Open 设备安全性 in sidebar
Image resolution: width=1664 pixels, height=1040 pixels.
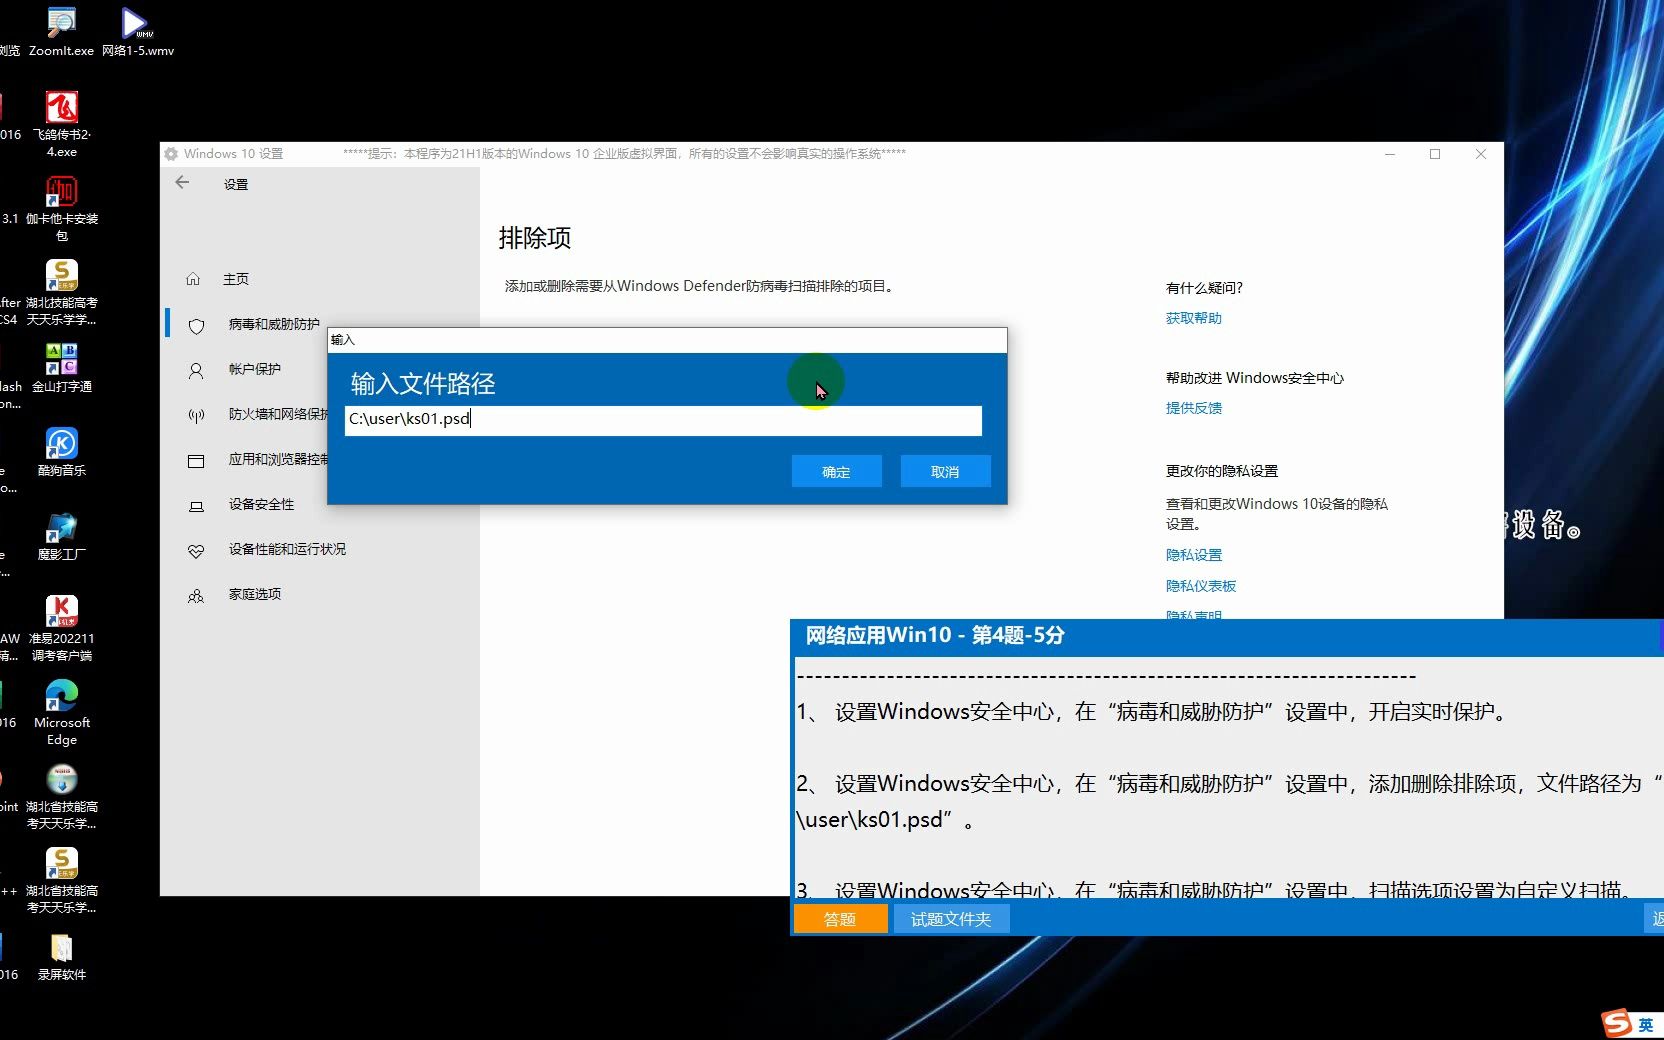pyautogui.click(x=261, y=504)
